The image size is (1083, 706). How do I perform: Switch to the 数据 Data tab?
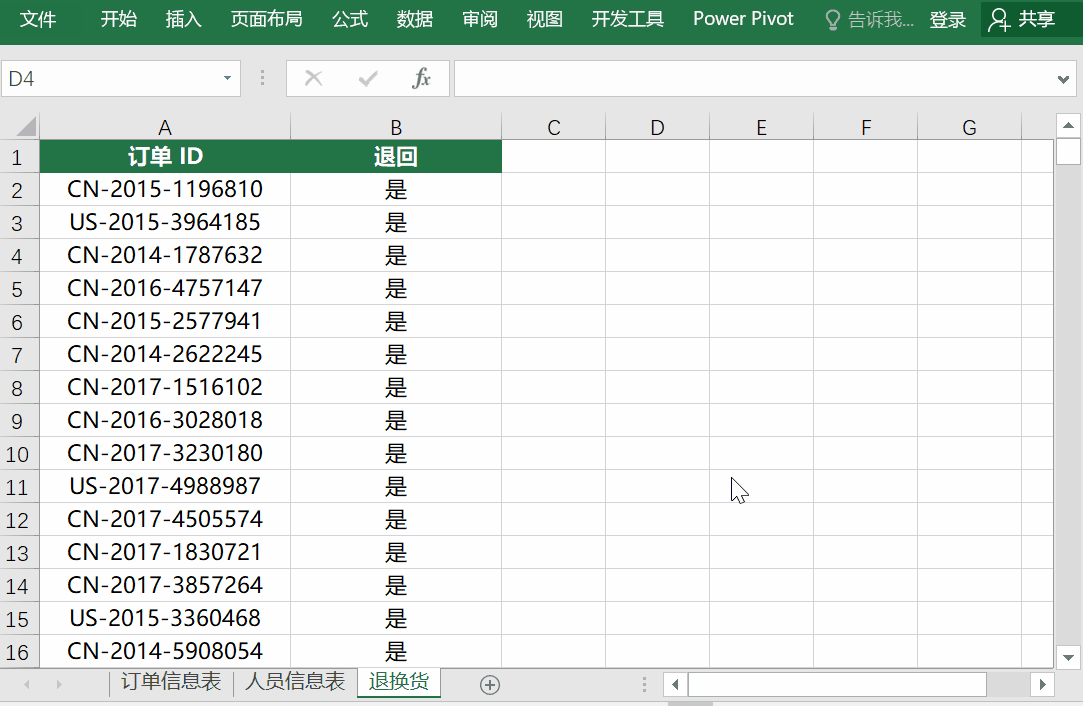point(415,19)
